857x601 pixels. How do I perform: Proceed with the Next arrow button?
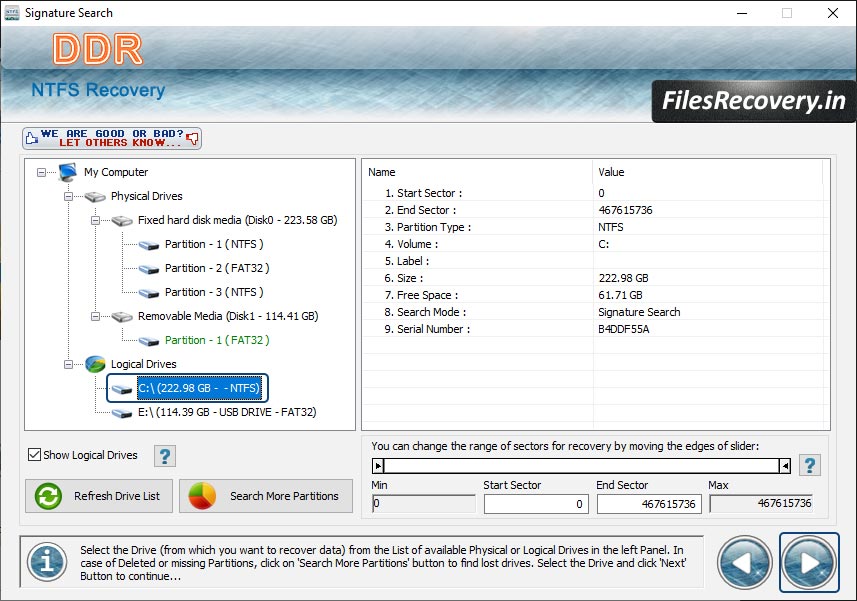coord(809,563)
